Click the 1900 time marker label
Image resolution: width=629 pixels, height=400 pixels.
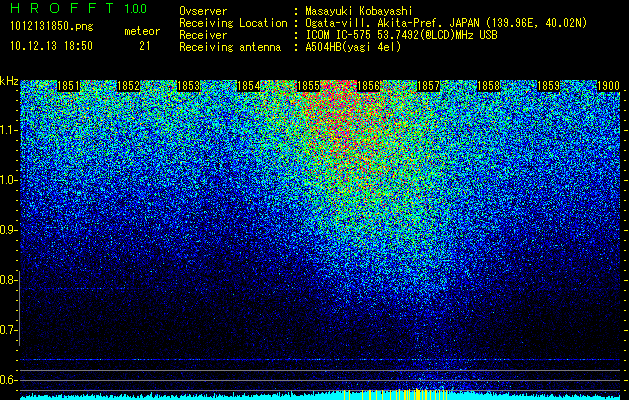coord(609,86)
